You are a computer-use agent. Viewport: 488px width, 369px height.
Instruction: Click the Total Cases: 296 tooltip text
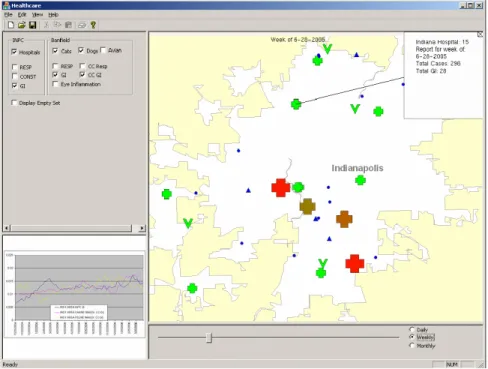(x=438, y=64)
